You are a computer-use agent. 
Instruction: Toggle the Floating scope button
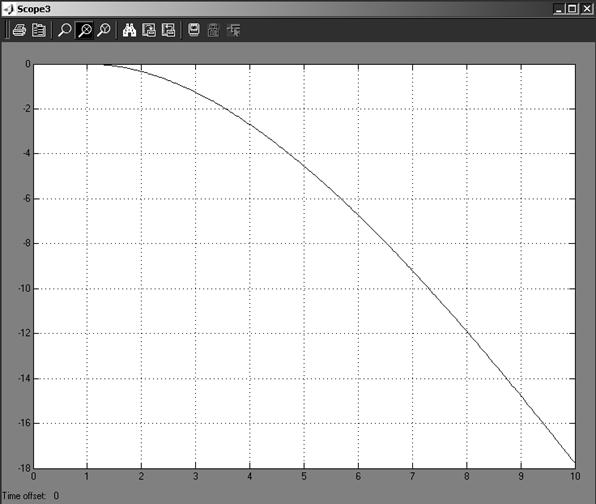pyautogui.click(x=194, y=30)
